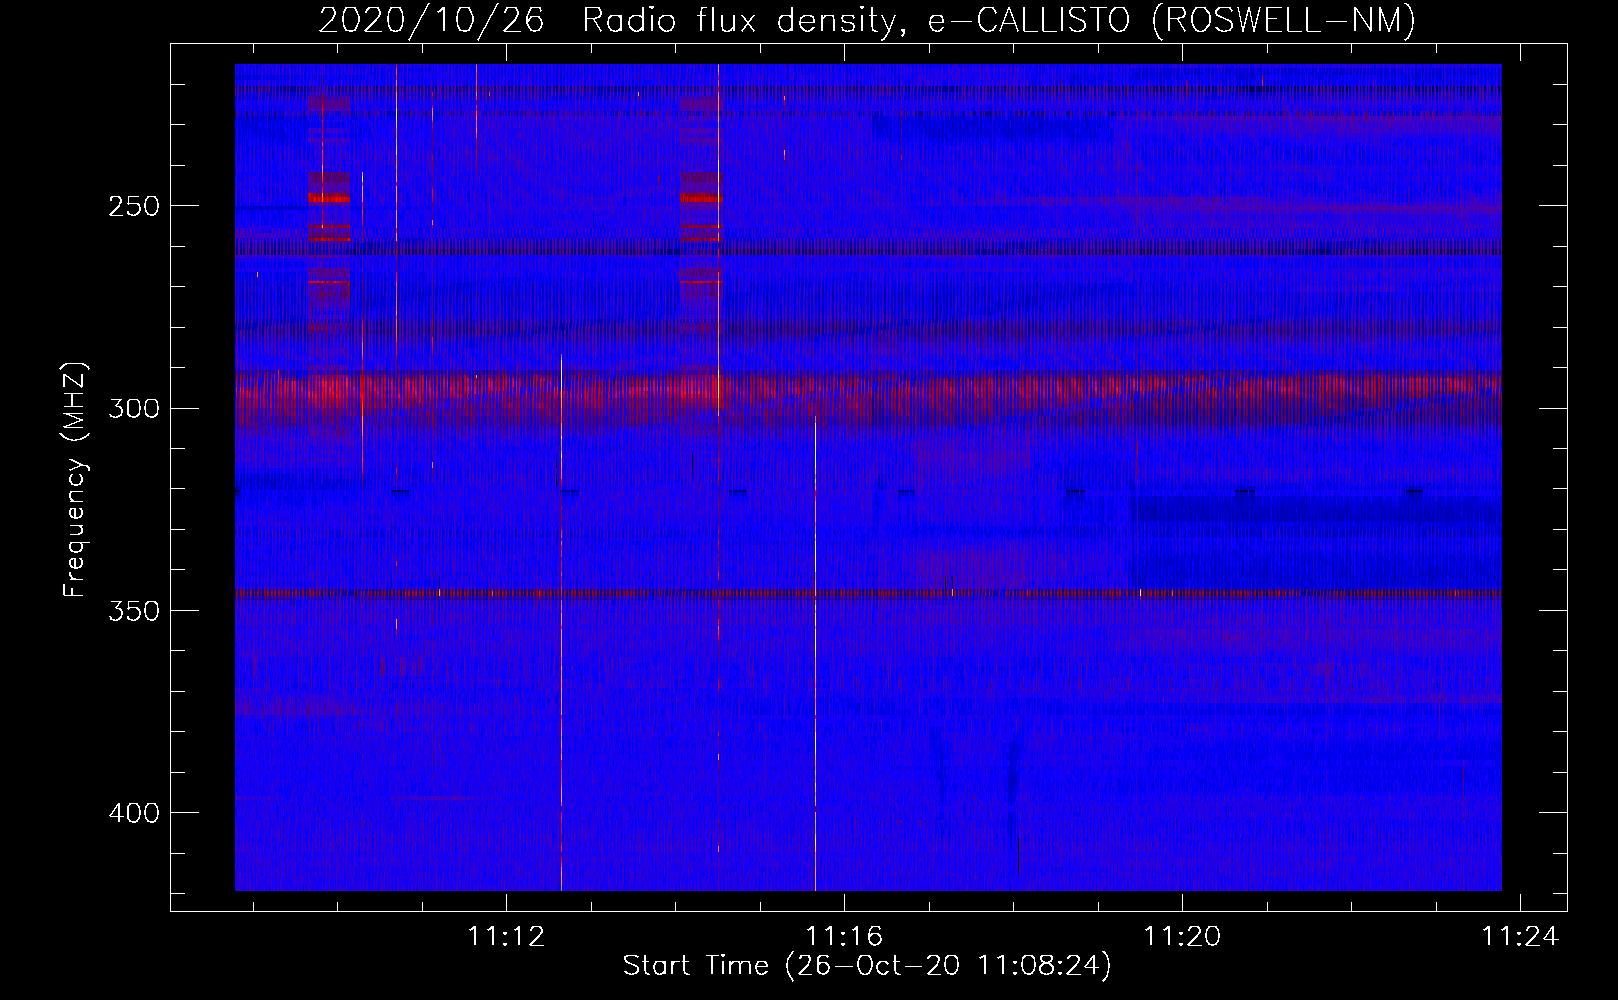The height and width of the screenshot is (1000, 1618).
Task: Click the "Start Time (26-Oct-20 11:08:24)" label
Action: pyautogui.click(x=867, y=966)
